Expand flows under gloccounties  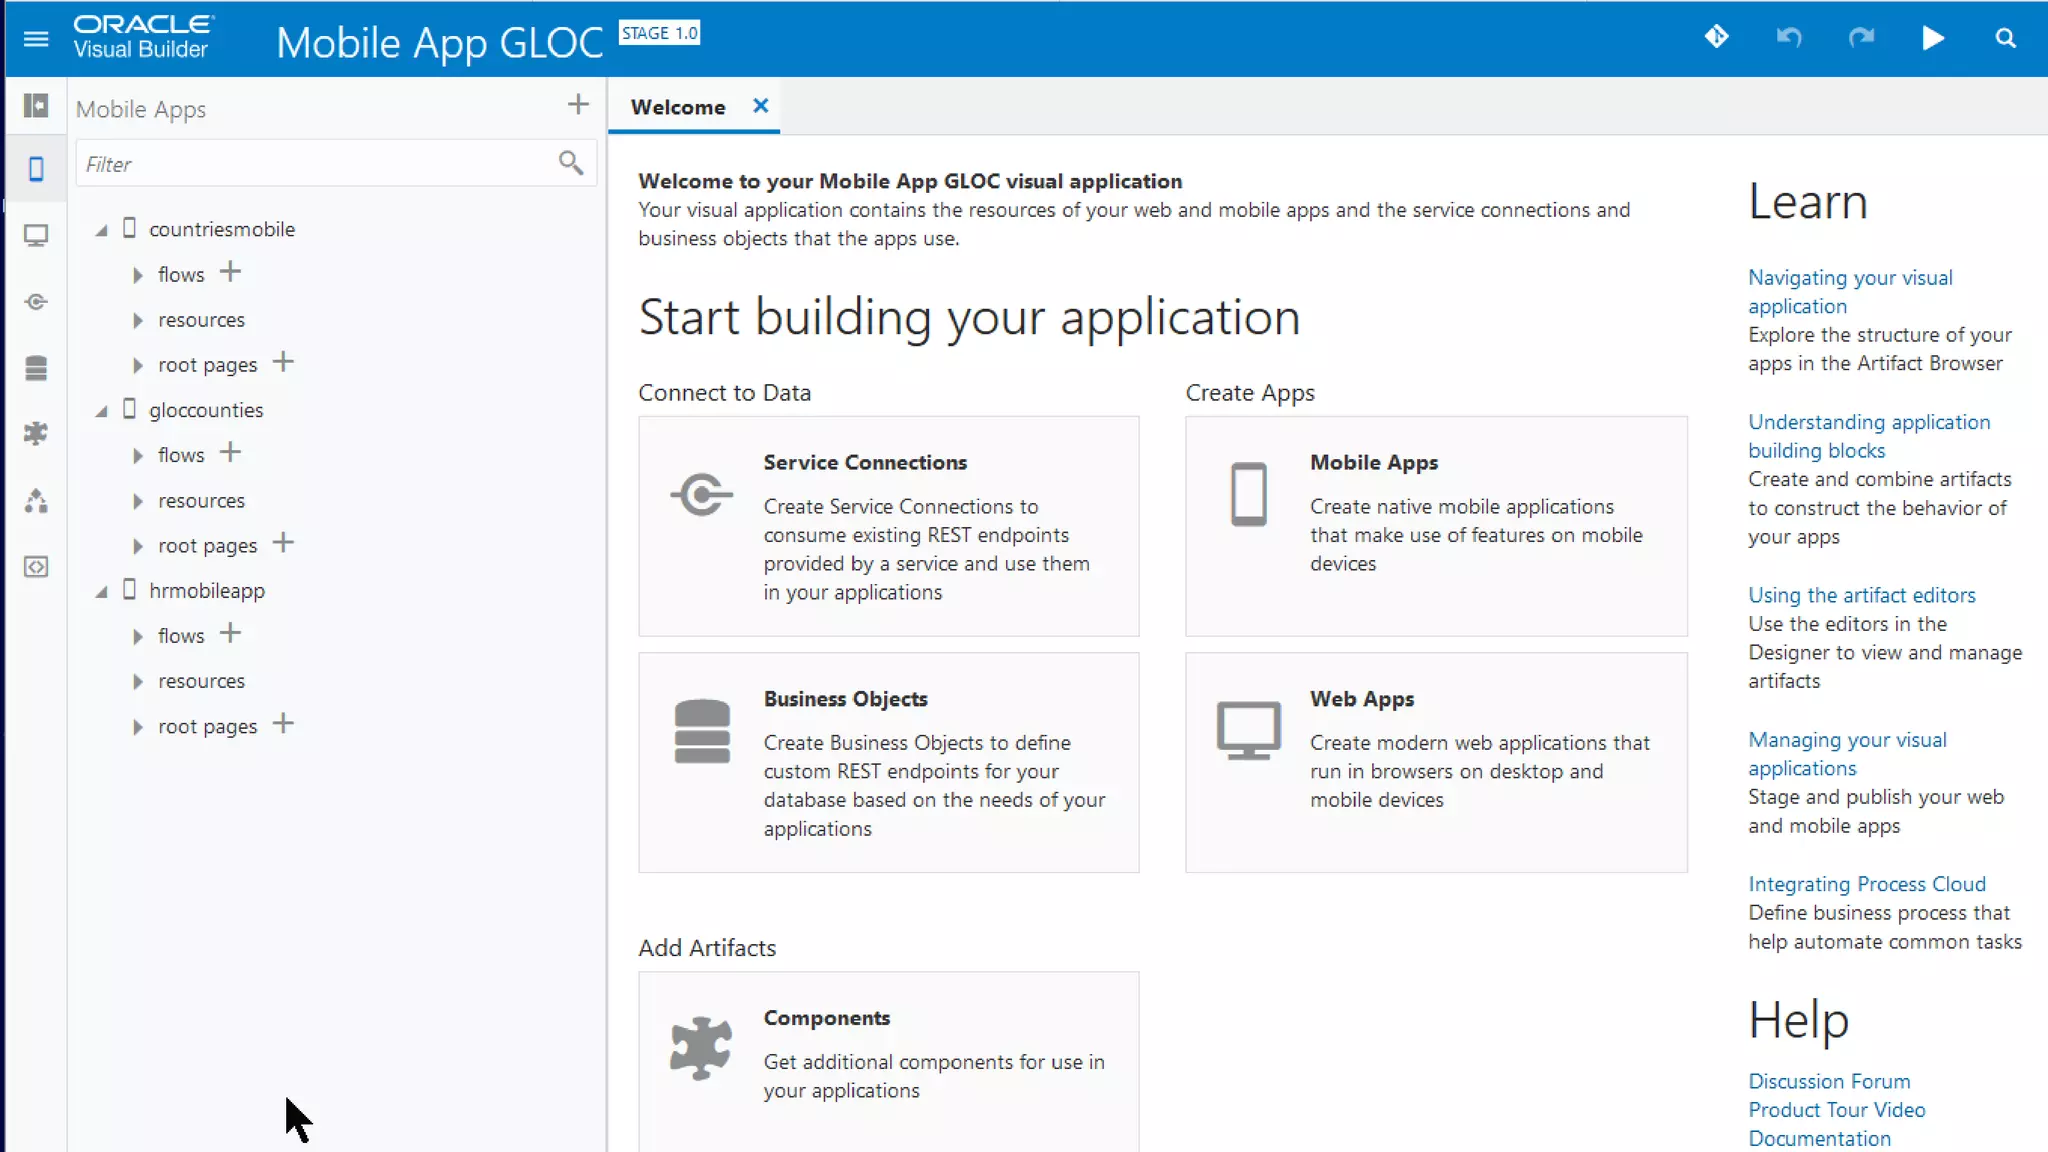pos(138,456)
